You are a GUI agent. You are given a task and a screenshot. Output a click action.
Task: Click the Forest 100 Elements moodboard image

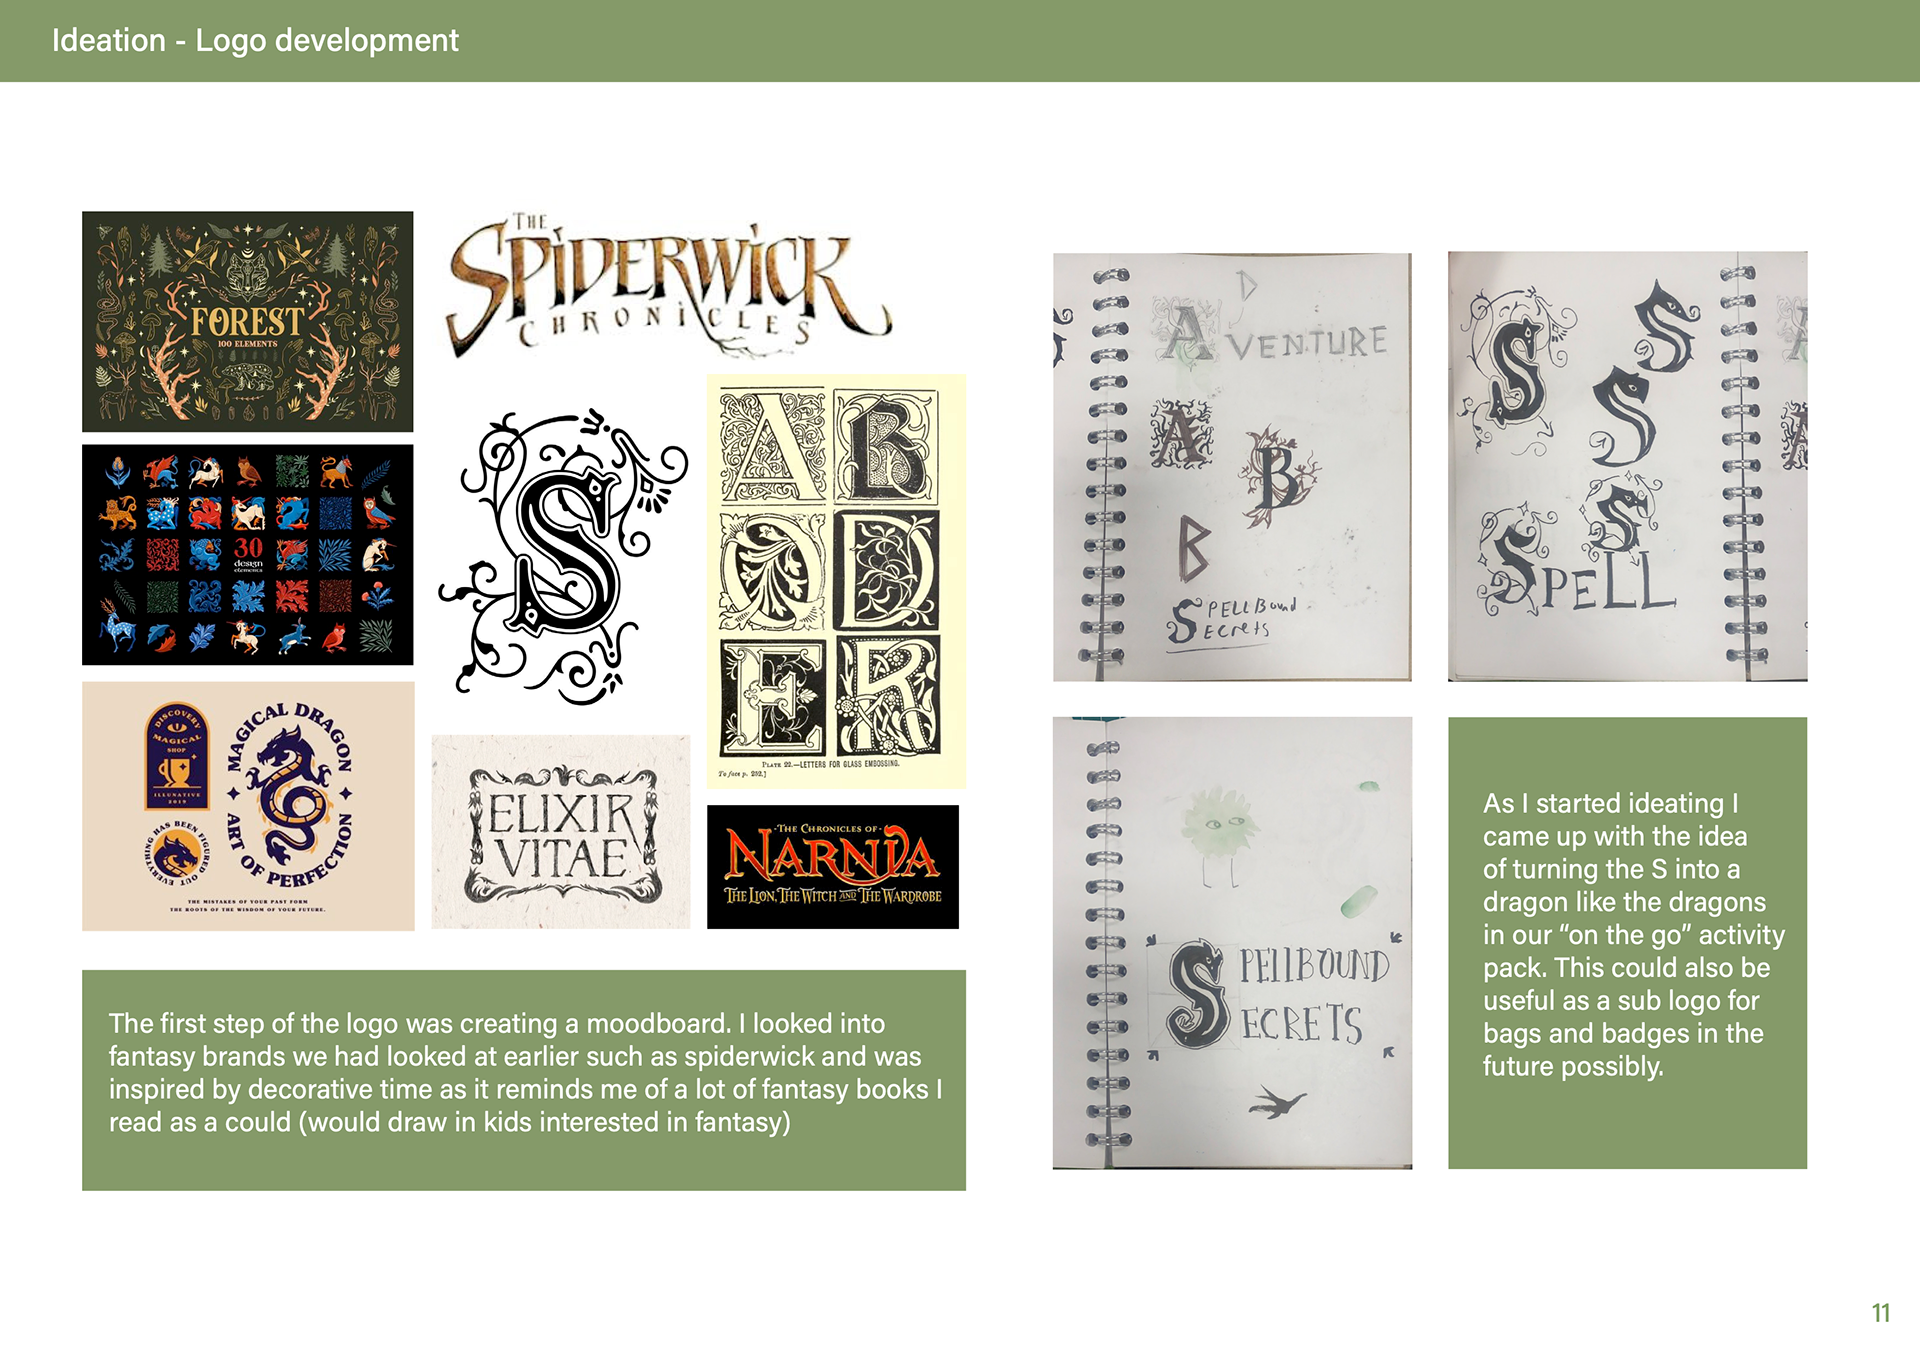click(247, 321)
